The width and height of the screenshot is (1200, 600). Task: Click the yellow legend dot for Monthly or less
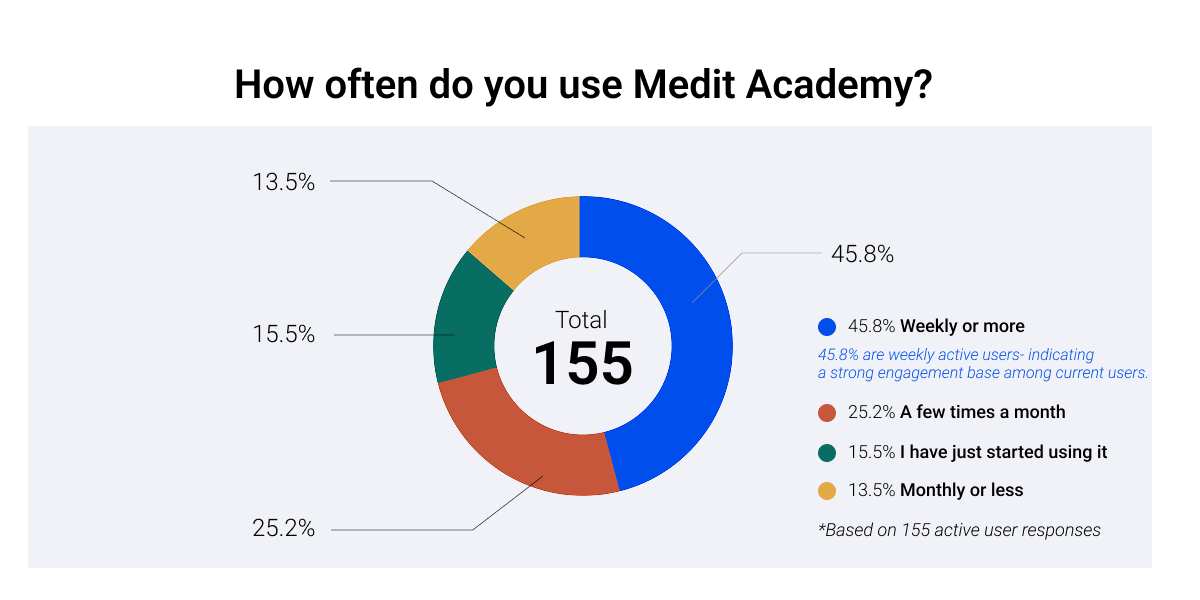(826, 490)
